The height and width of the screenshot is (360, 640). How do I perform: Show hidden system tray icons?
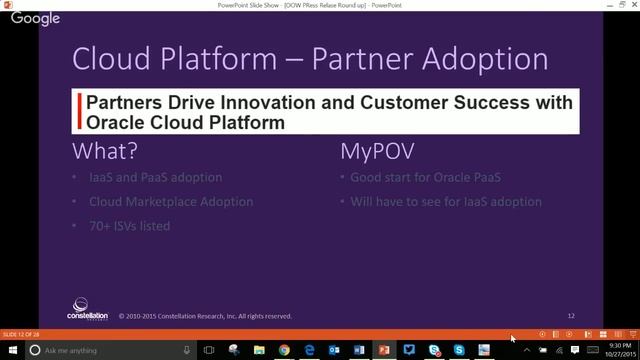coord(527,350)
